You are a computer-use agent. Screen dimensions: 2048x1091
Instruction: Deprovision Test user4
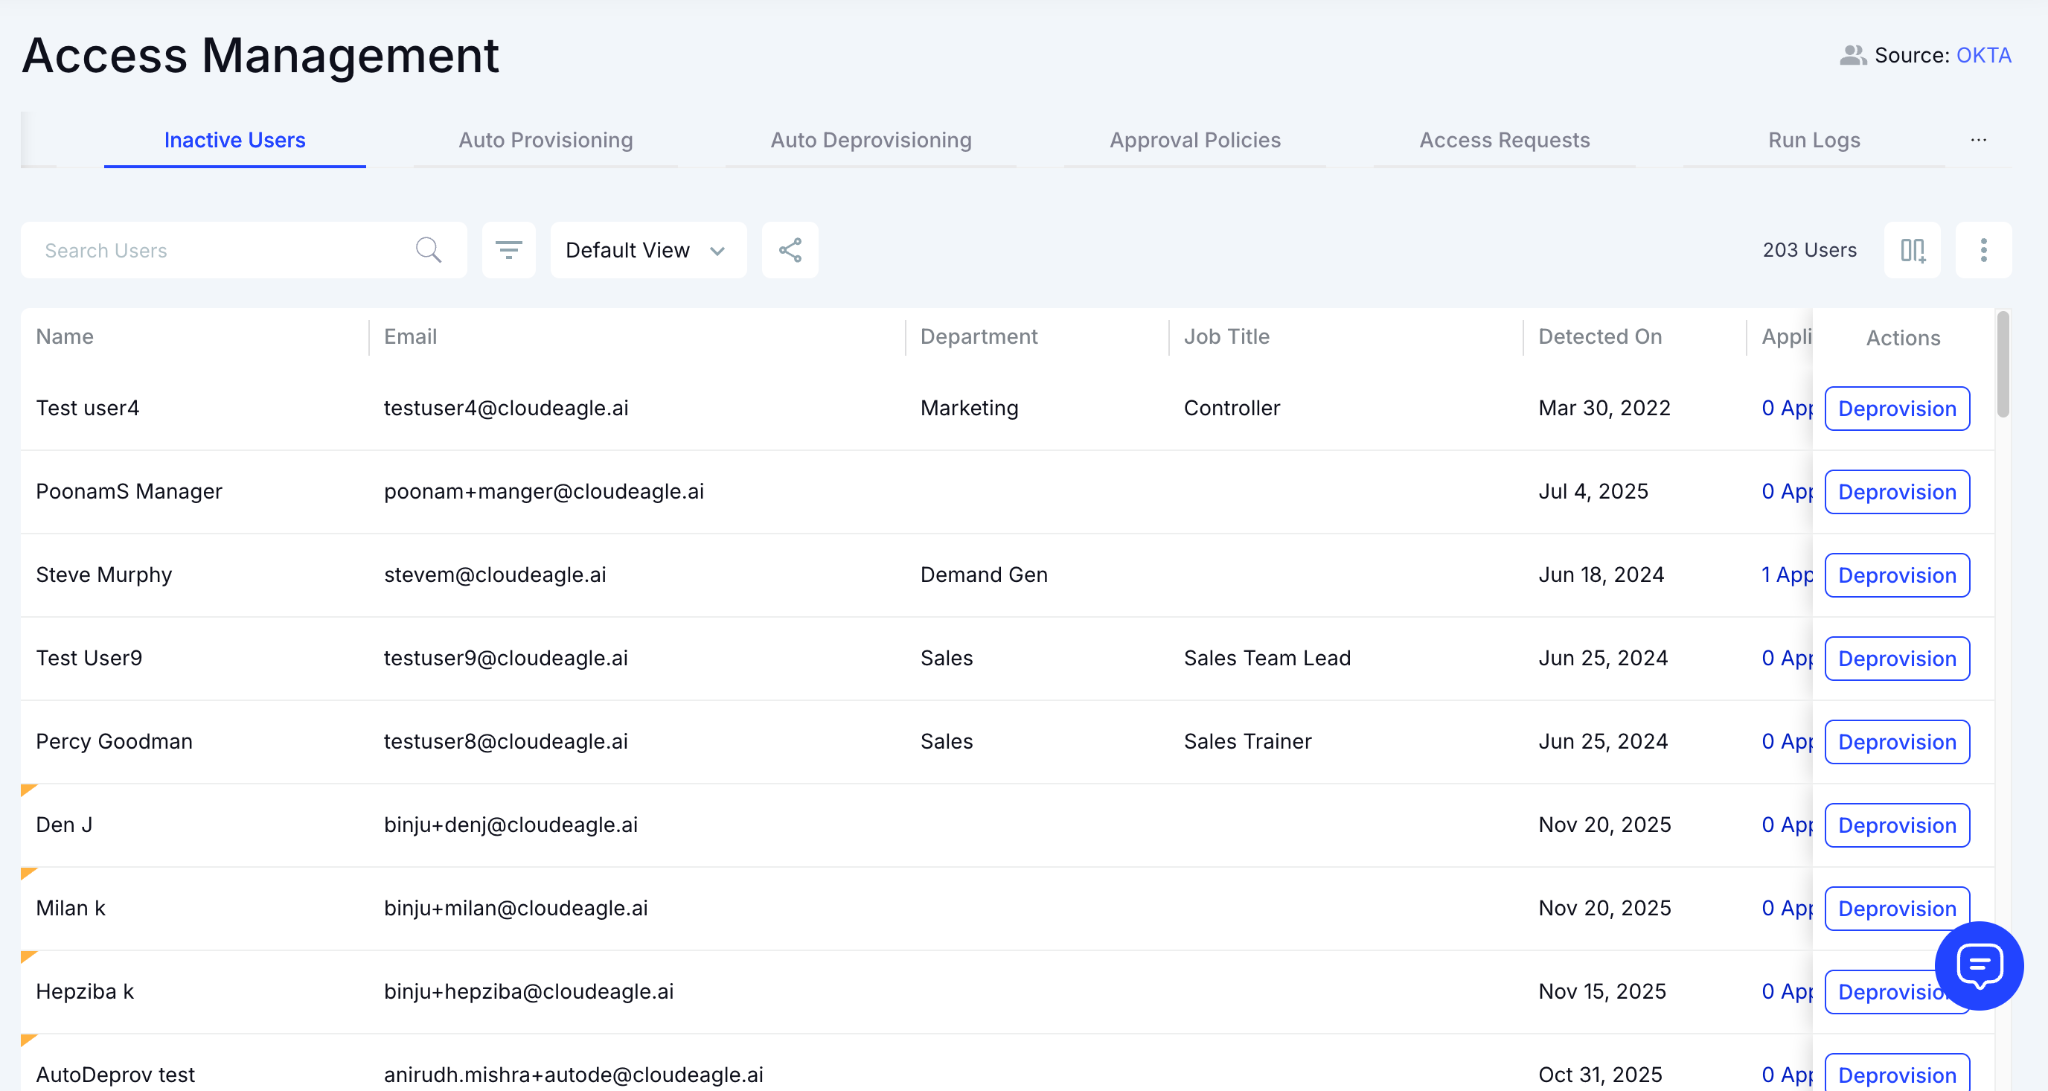coord(1896,409)
